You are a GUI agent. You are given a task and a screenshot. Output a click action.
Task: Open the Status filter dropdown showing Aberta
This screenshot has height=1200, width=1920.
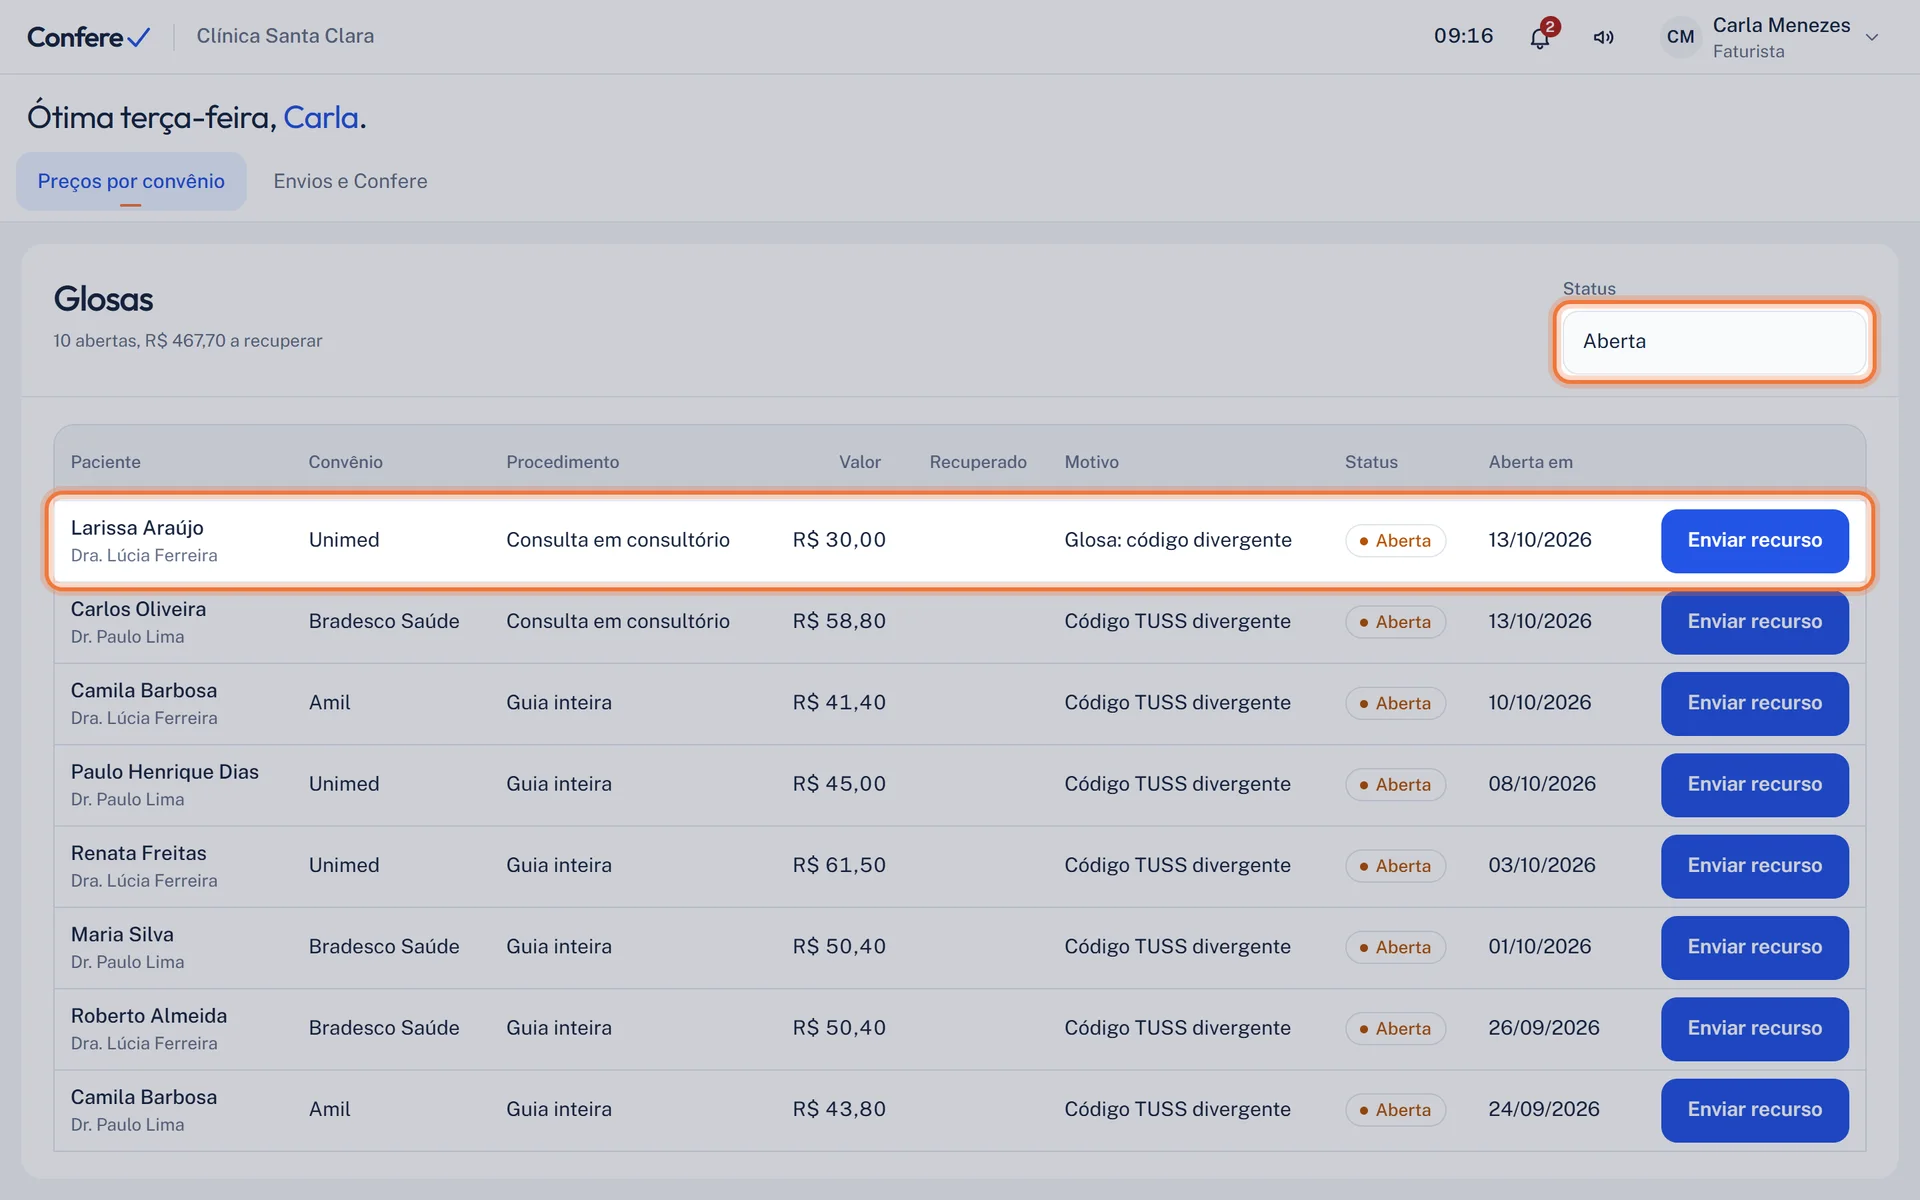click(1714, 341)
